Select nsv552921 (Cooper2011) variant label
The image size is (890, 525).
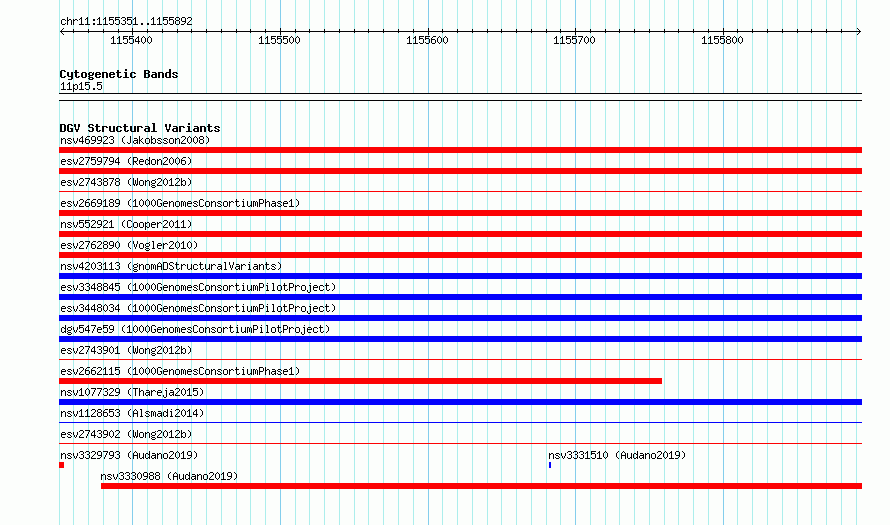coord(126,224)
